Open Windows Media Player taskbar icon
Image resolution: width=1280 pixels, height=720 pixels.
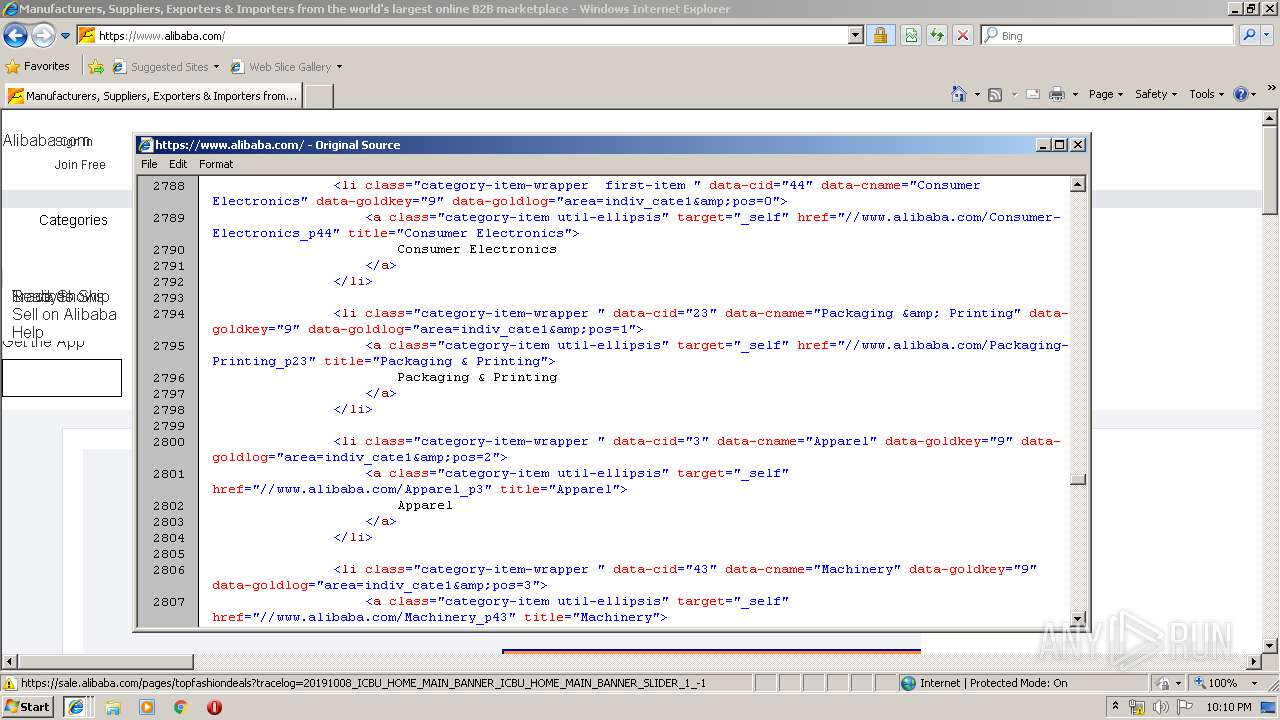(x=147, y=706)
